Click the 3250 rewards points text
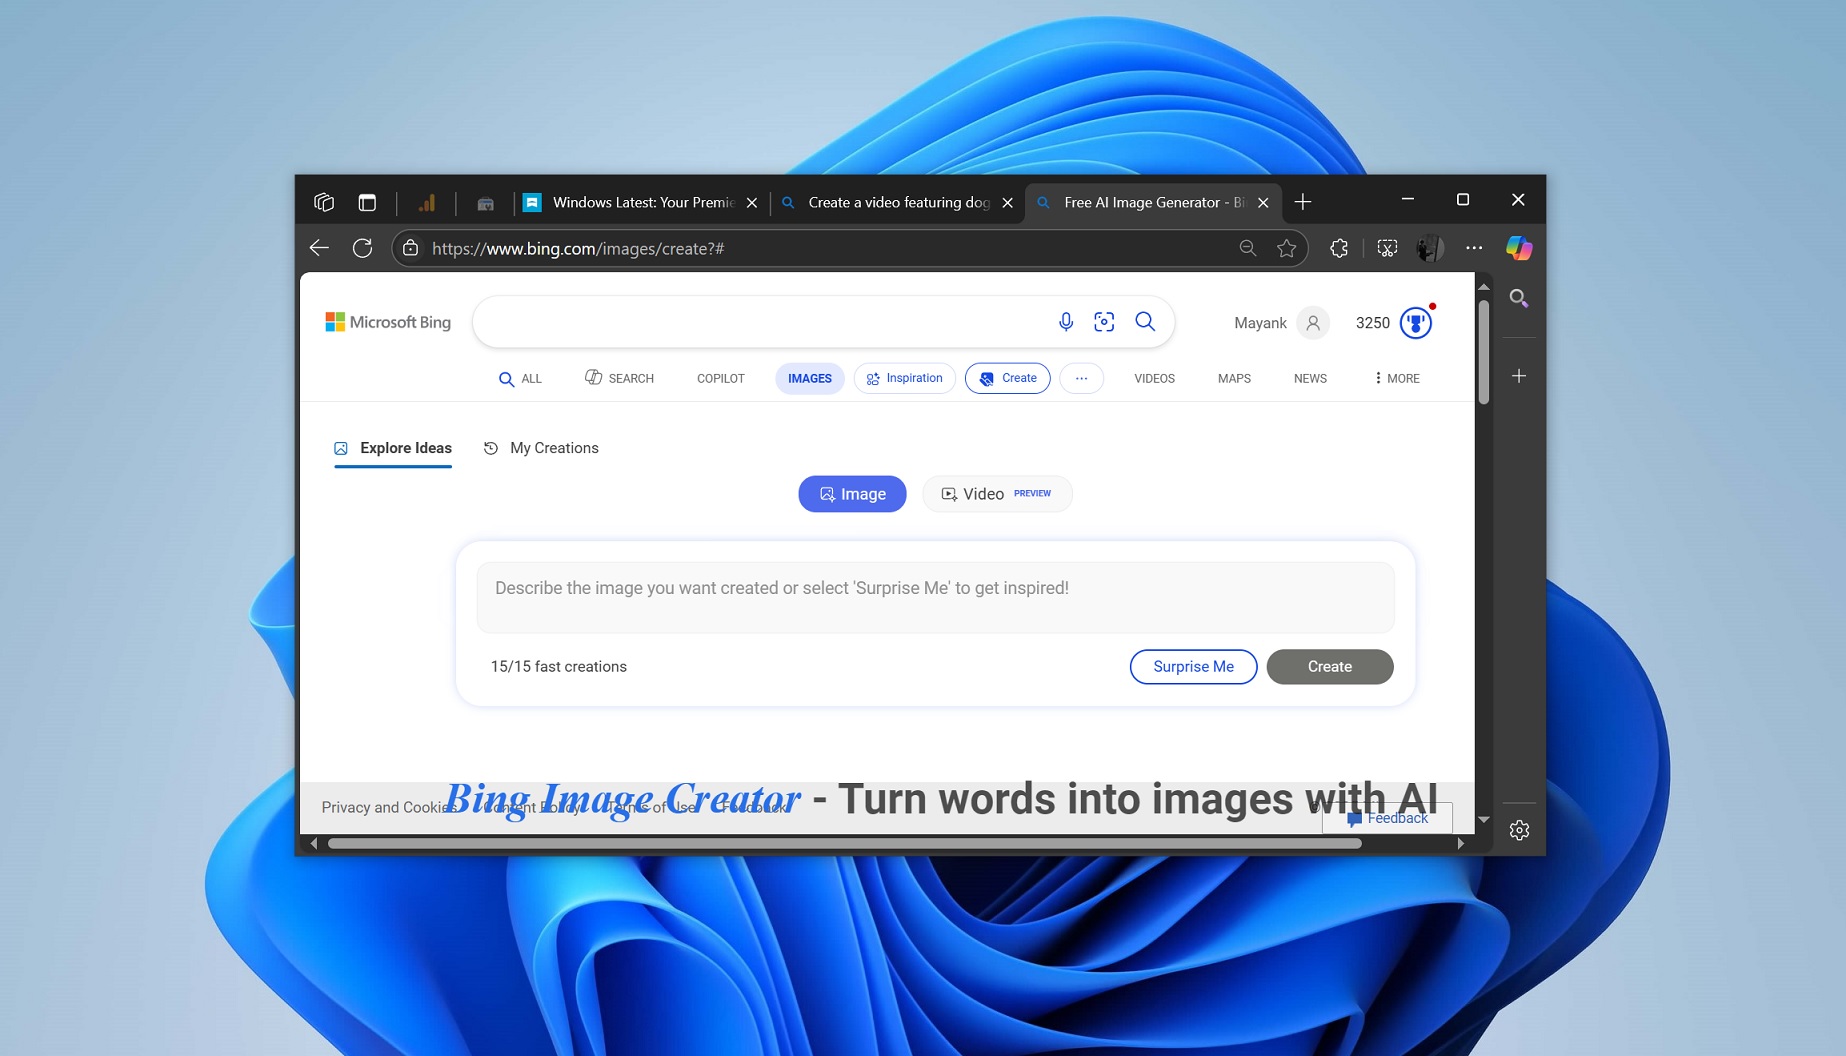The width and height of the screenshot is (1846, 1056). [1373, 323]
